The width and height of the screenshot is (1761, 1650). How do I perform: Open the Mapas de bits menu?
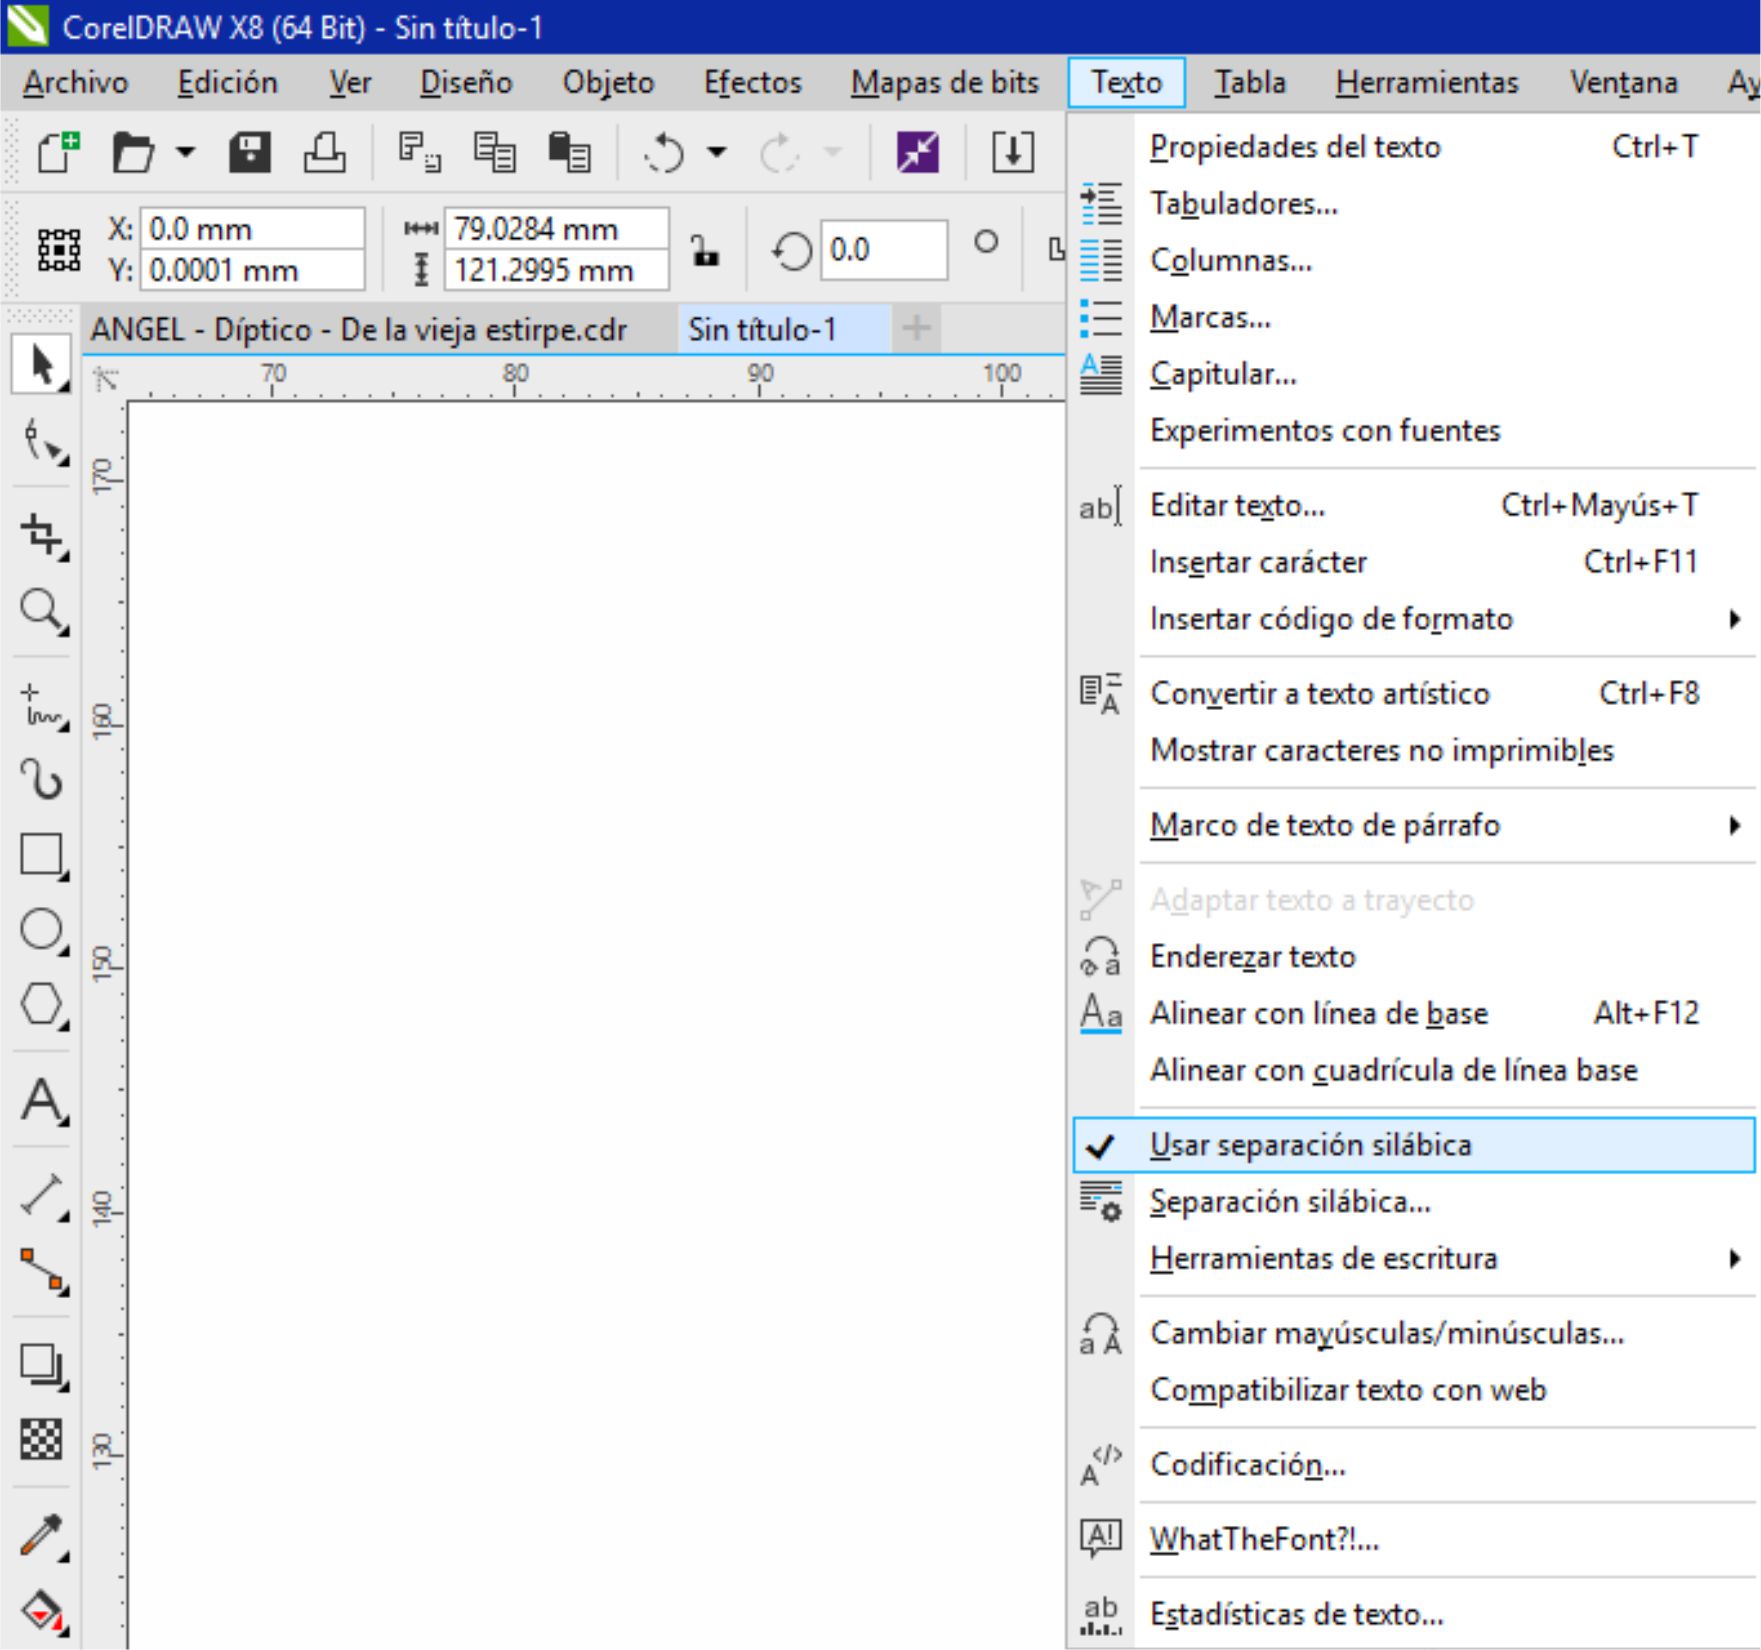(945, 82)
